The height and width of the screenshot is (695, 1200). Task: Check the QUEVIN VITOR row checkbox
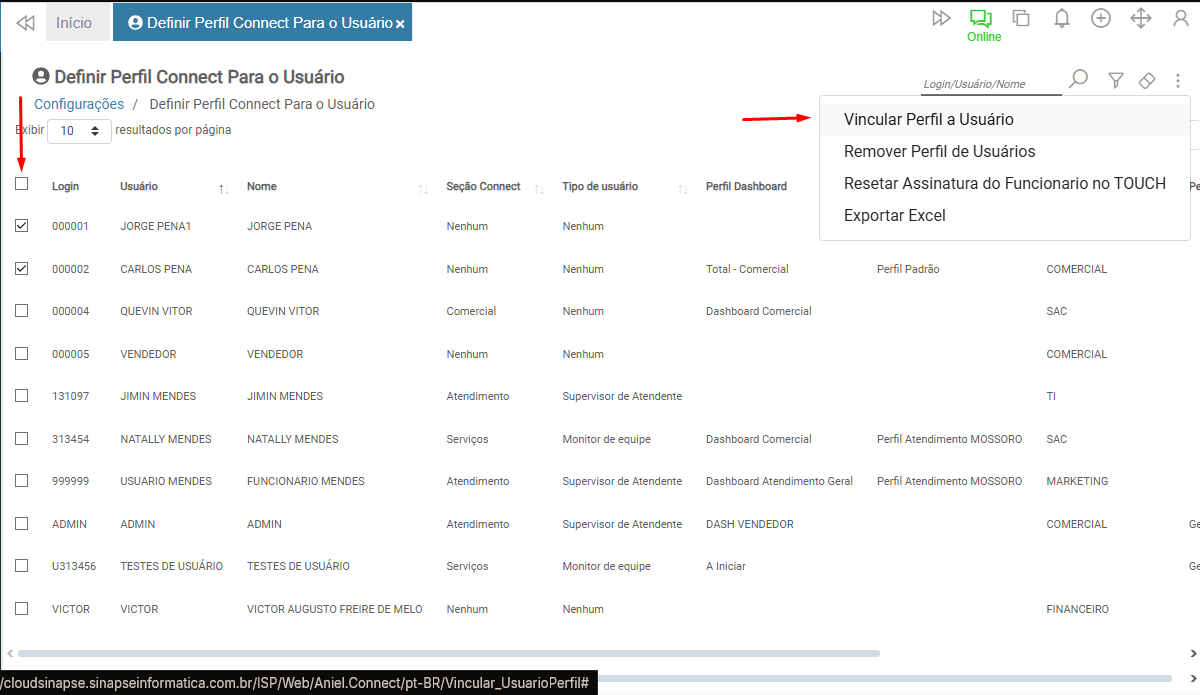(x=22, y=311)
